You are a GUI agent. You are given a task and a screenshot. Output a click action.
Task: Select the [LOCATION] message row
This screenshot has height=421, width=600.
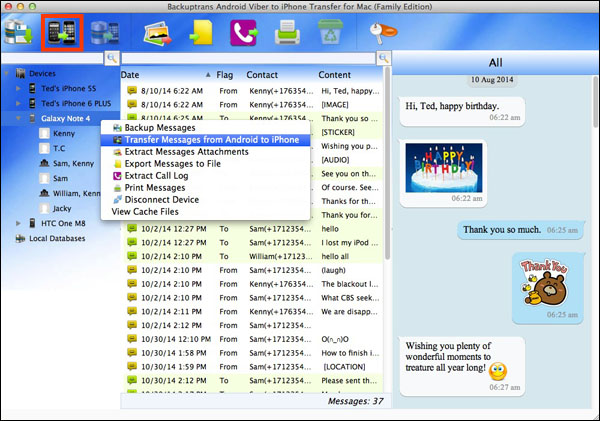pos(253,366)
